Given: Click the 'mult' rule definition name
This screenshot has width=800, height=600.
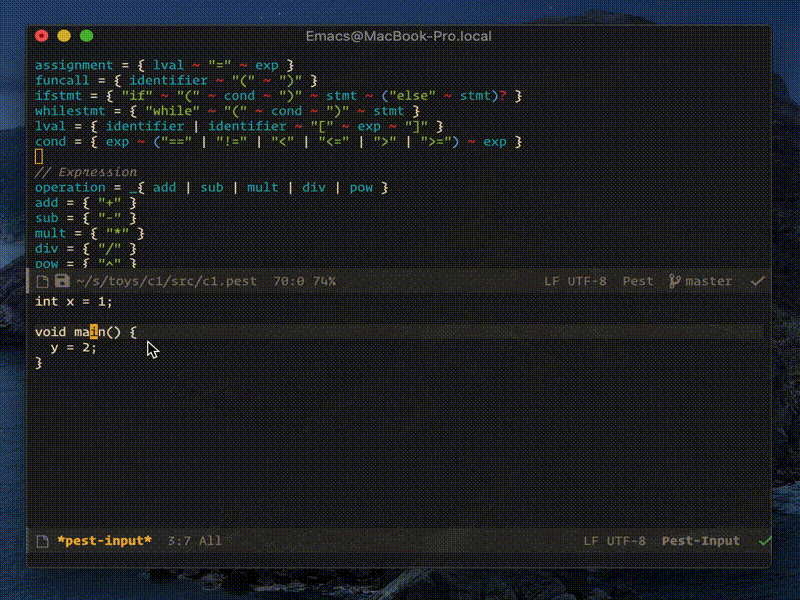Looking at the screenshot, I should tap(50, 234).
